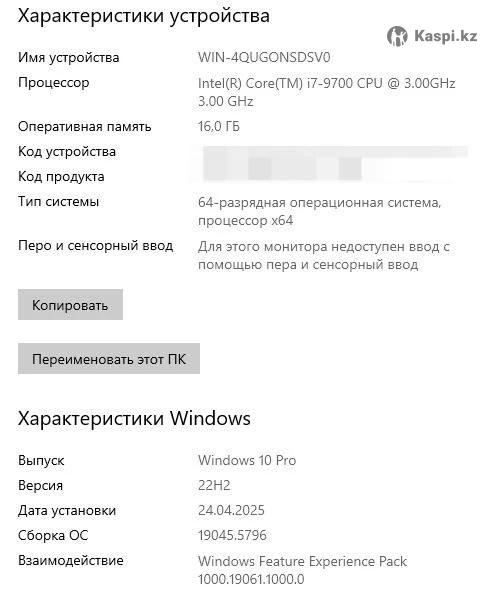Click the Windows 10 Pro edition value
The width and height of the screenshot is (497, 598).
(247, 460)
